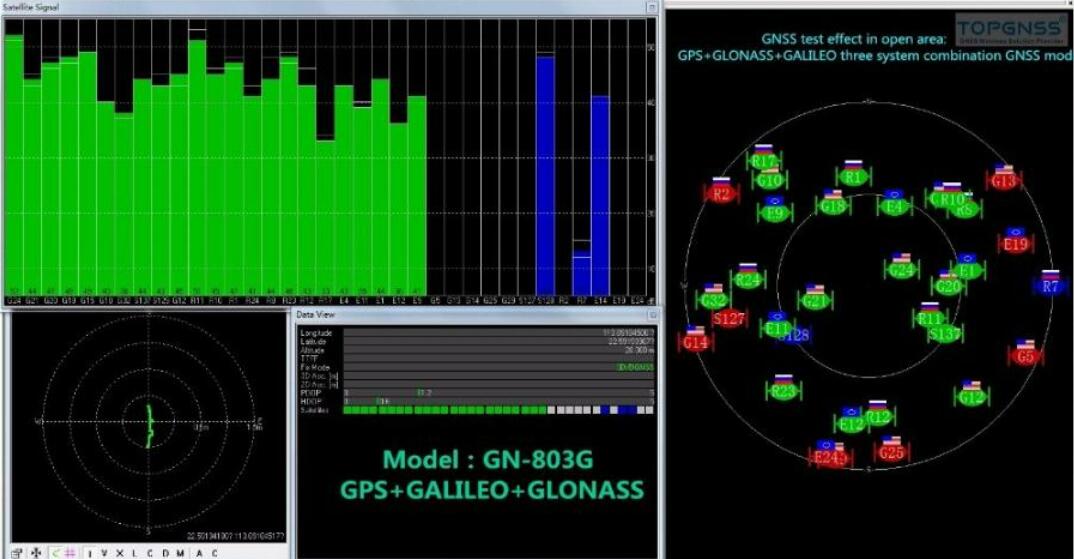Image resolution: width=1074 pixels, height=559 pixels.
Task: Close the Data View window
Action: (652, 314)
